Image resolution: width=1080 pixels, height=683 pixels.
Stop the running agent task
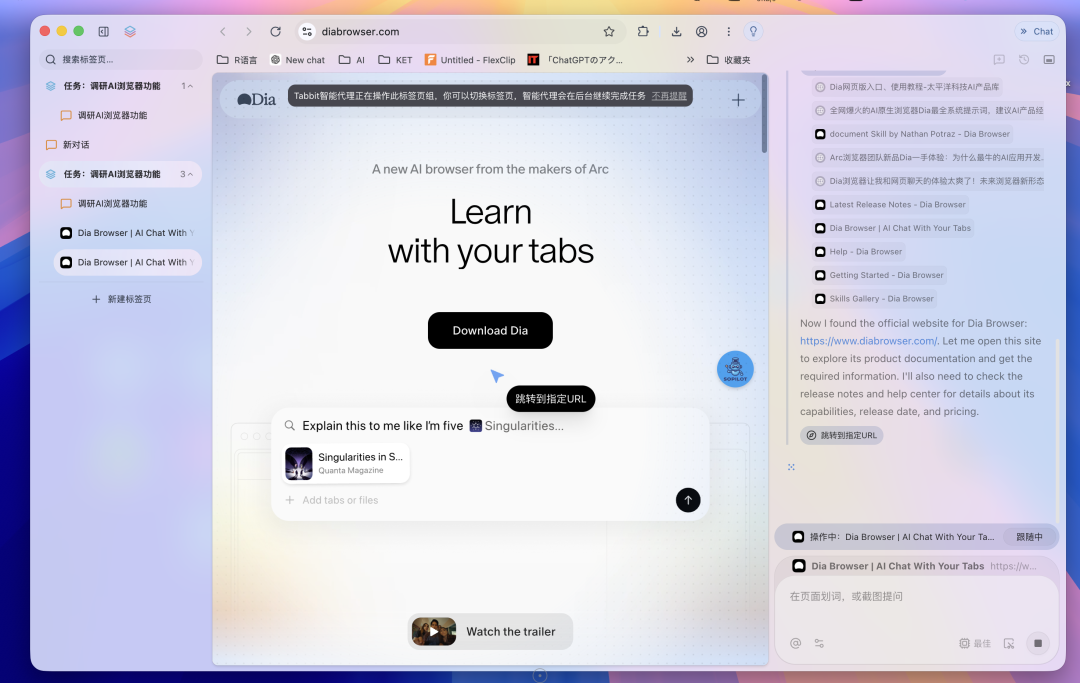1038,643
